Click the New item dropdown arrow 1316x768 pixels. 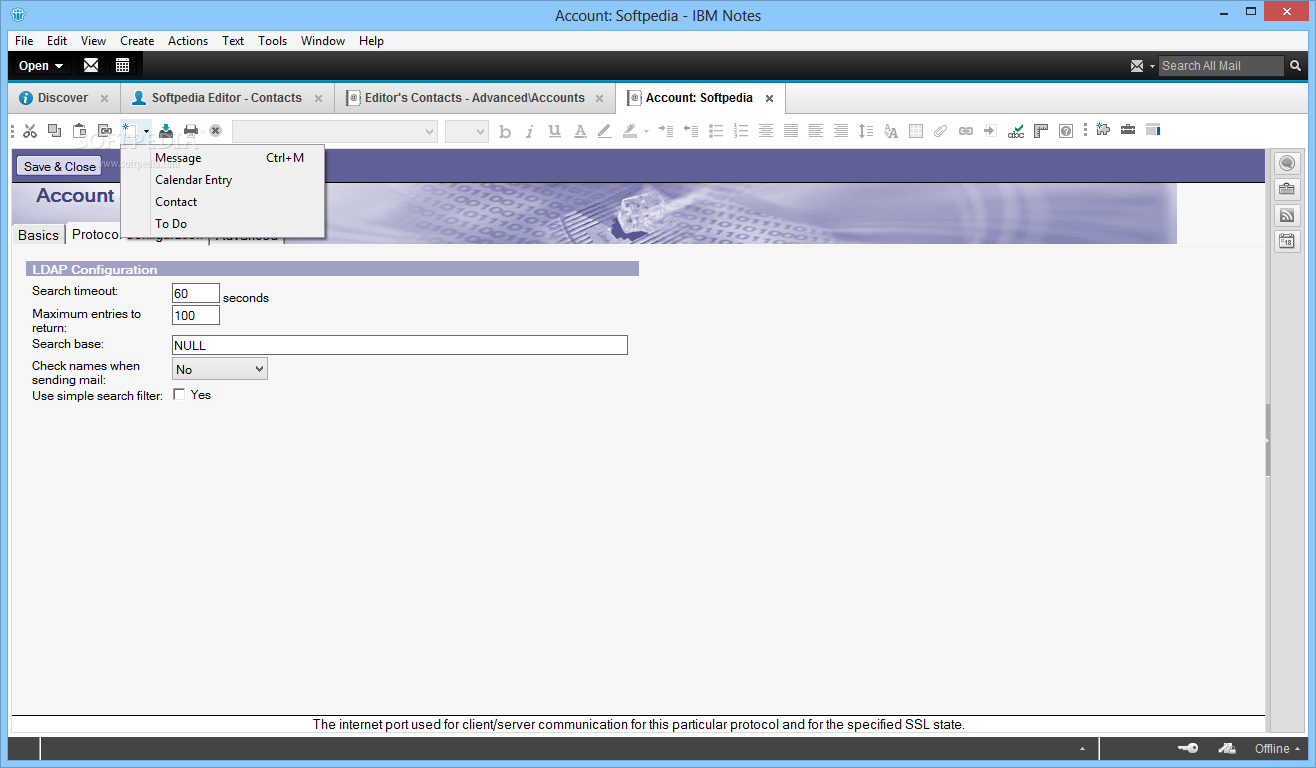coord(146,131)
